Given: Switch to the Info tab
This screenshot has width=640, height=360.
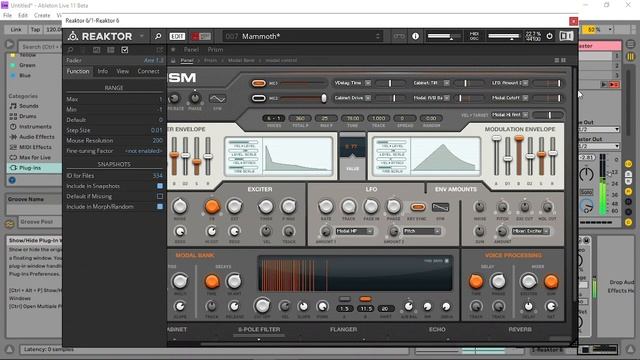Looking at the screenshot, I should 103,71.
